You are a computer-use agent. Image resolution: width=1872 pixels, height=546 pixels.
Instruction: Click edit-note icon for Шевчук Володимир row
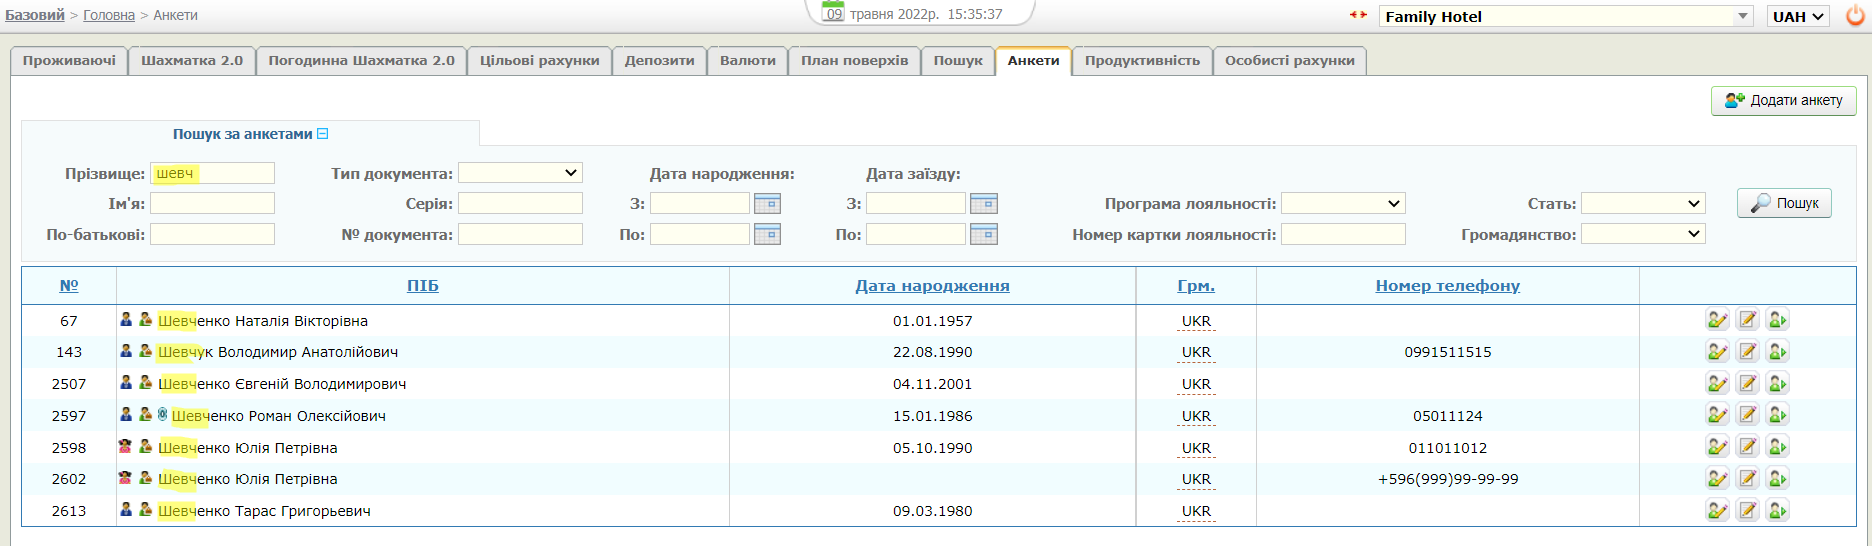pyautogui.click(x=1747, y=352)
